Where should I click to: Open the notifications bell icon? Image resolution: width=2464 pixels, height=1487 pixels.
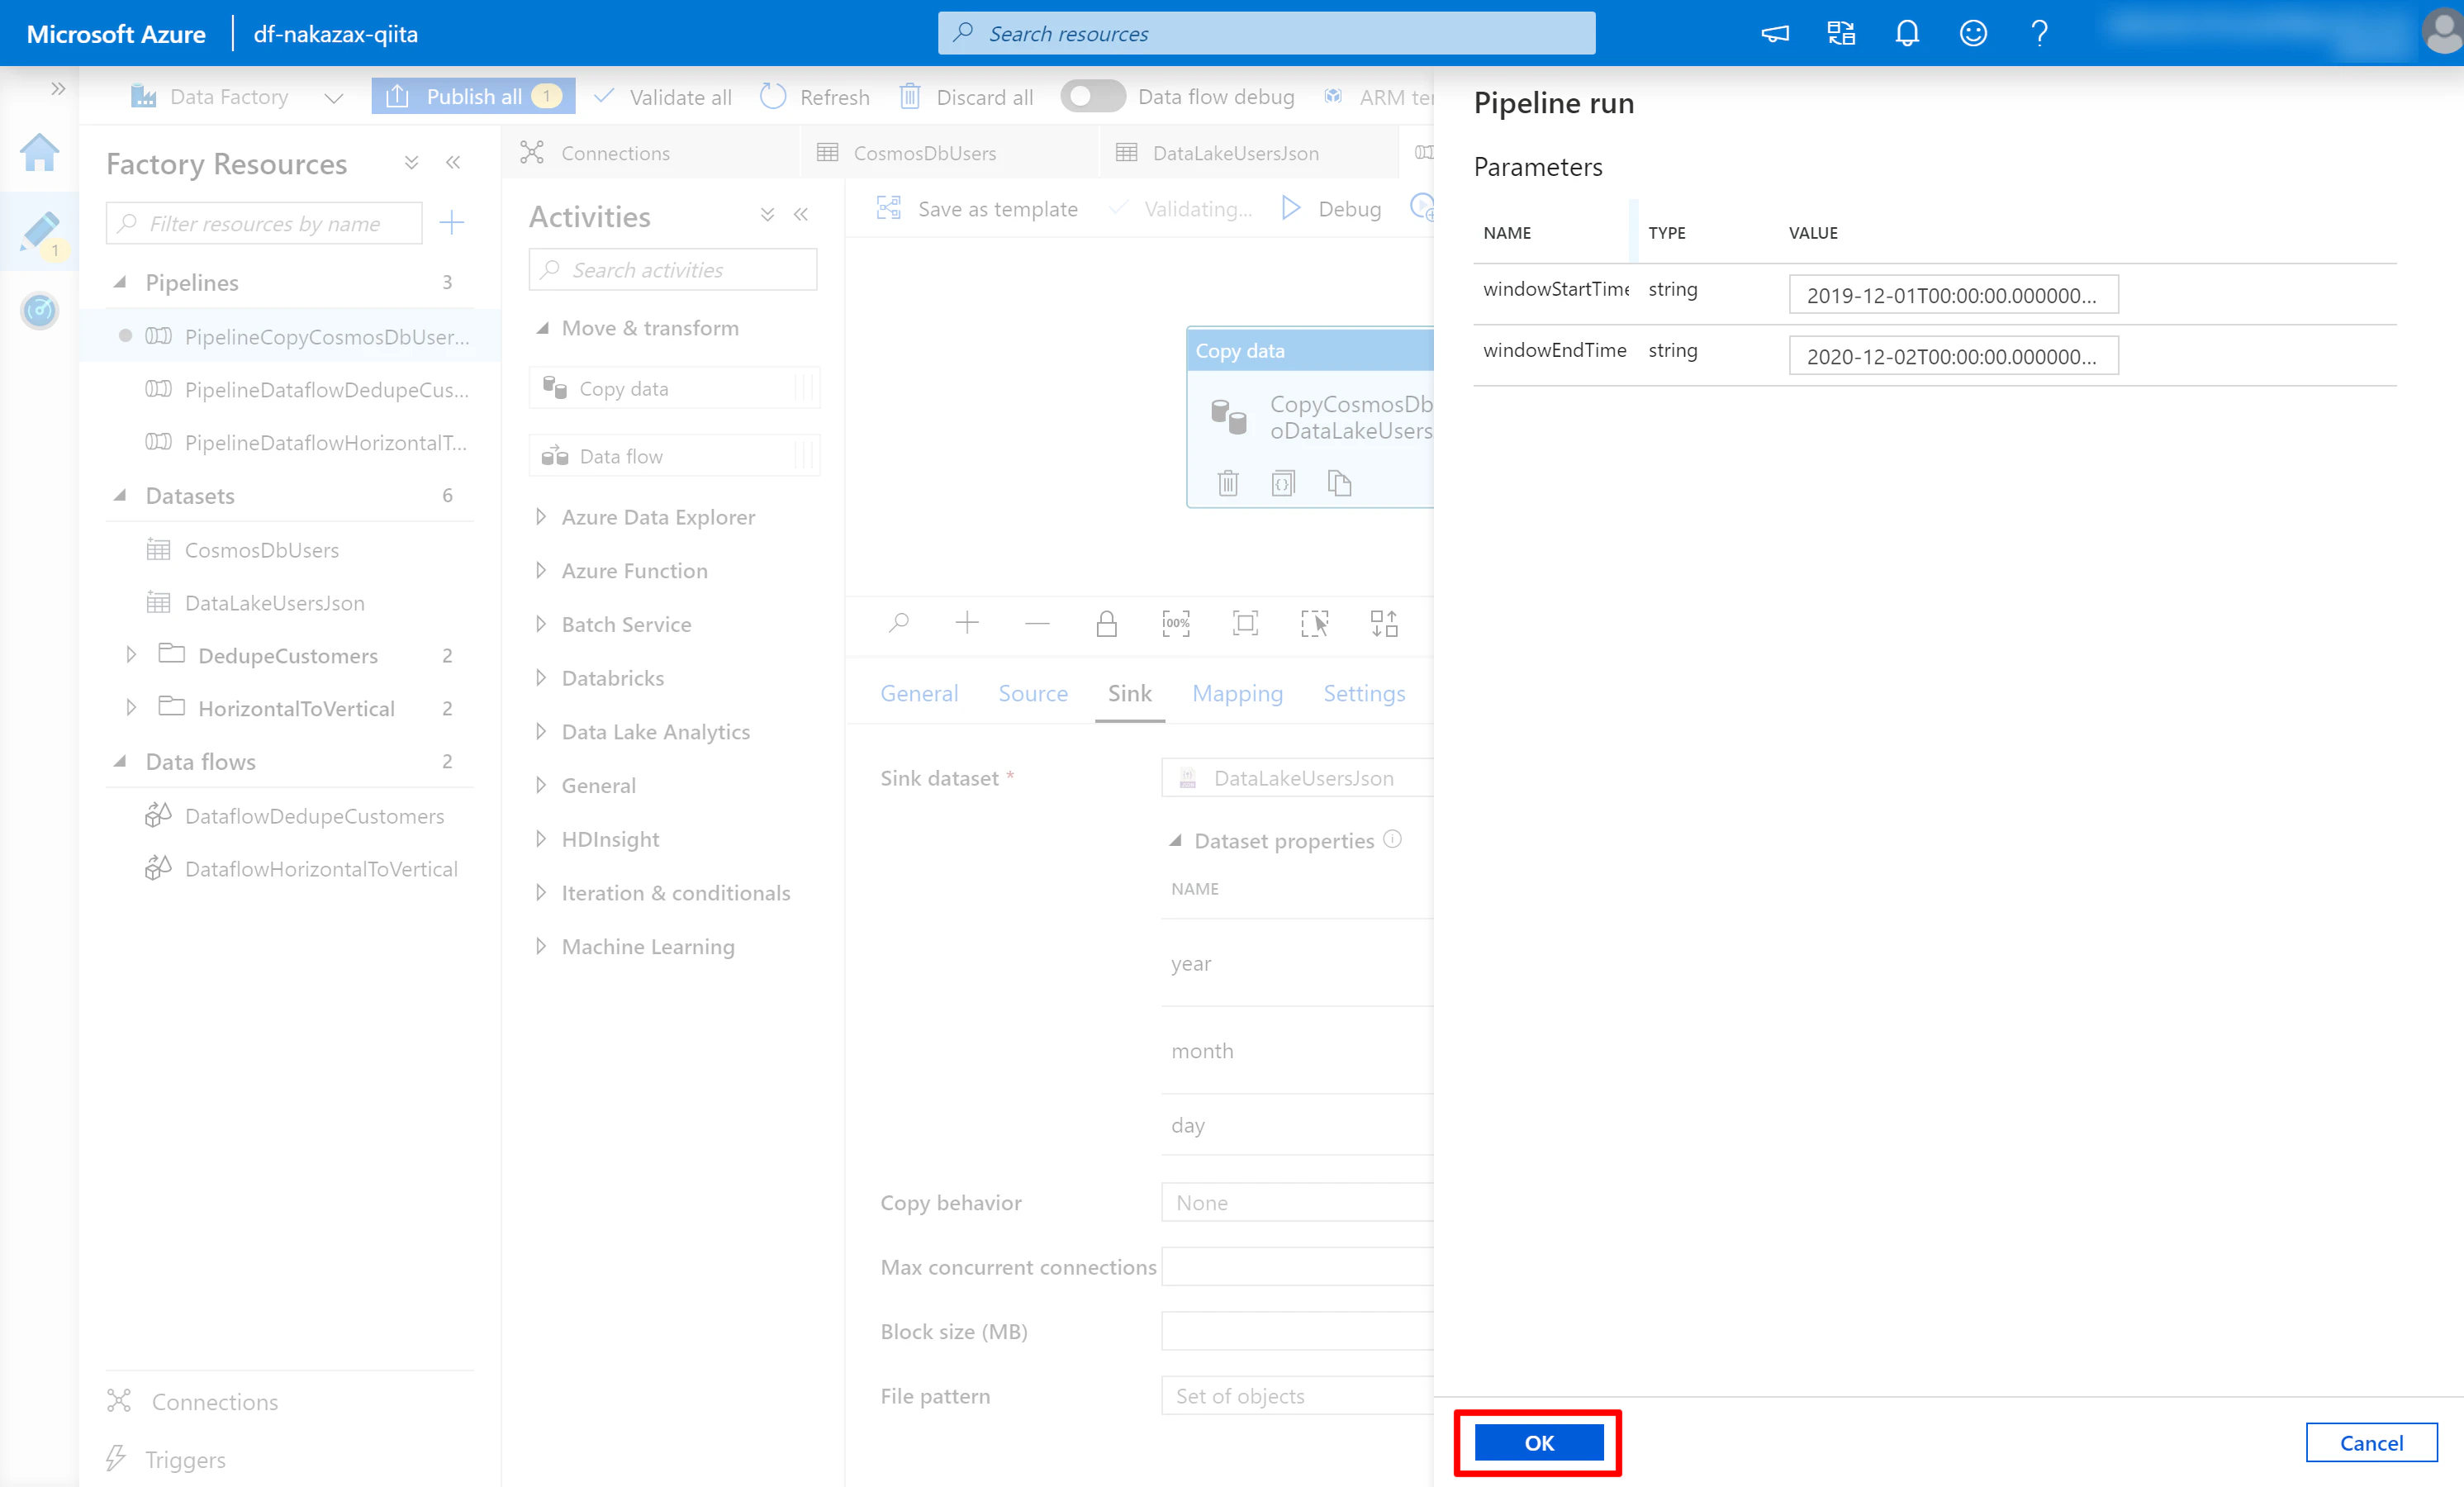(1907, 33)
